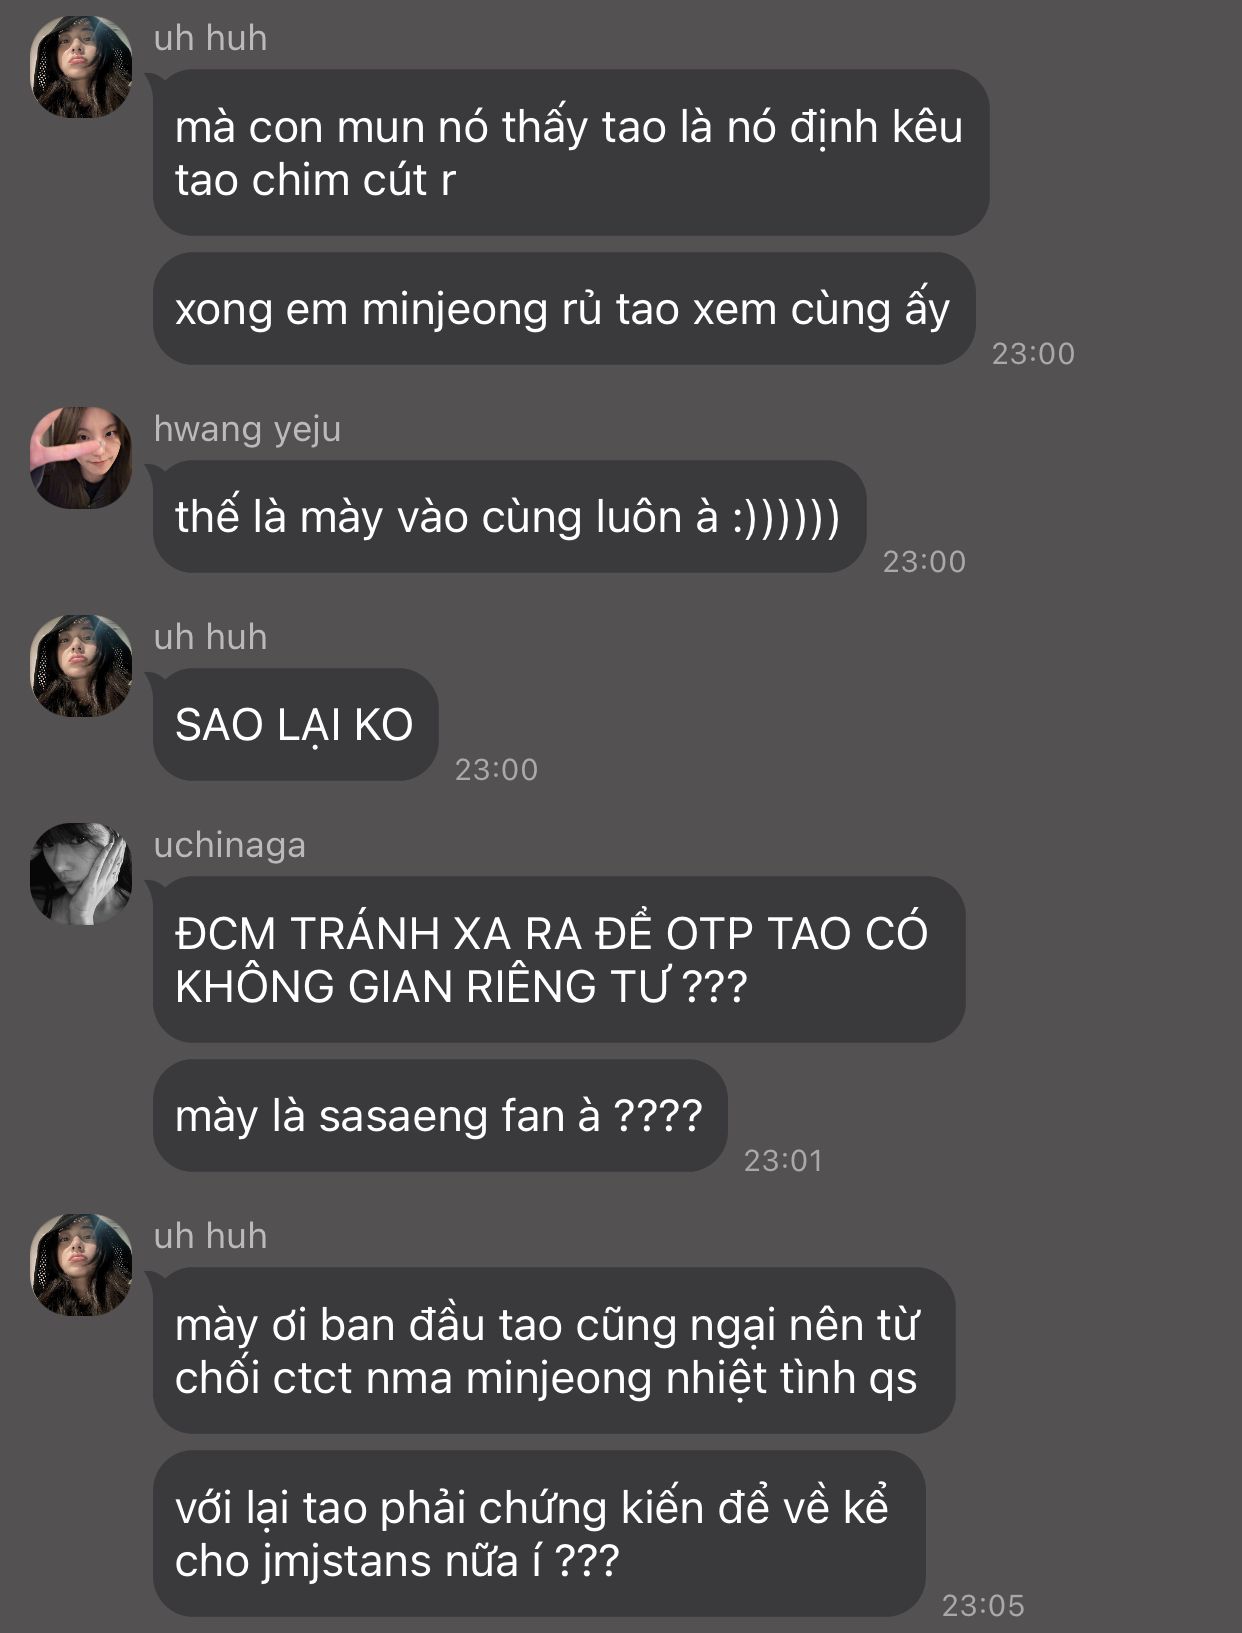The height and width of the screenshot is (1633, 1242).
Task: Select message 'mày ơi ban đầu tao cũng ngại'
Action: tap(554, 1351)
